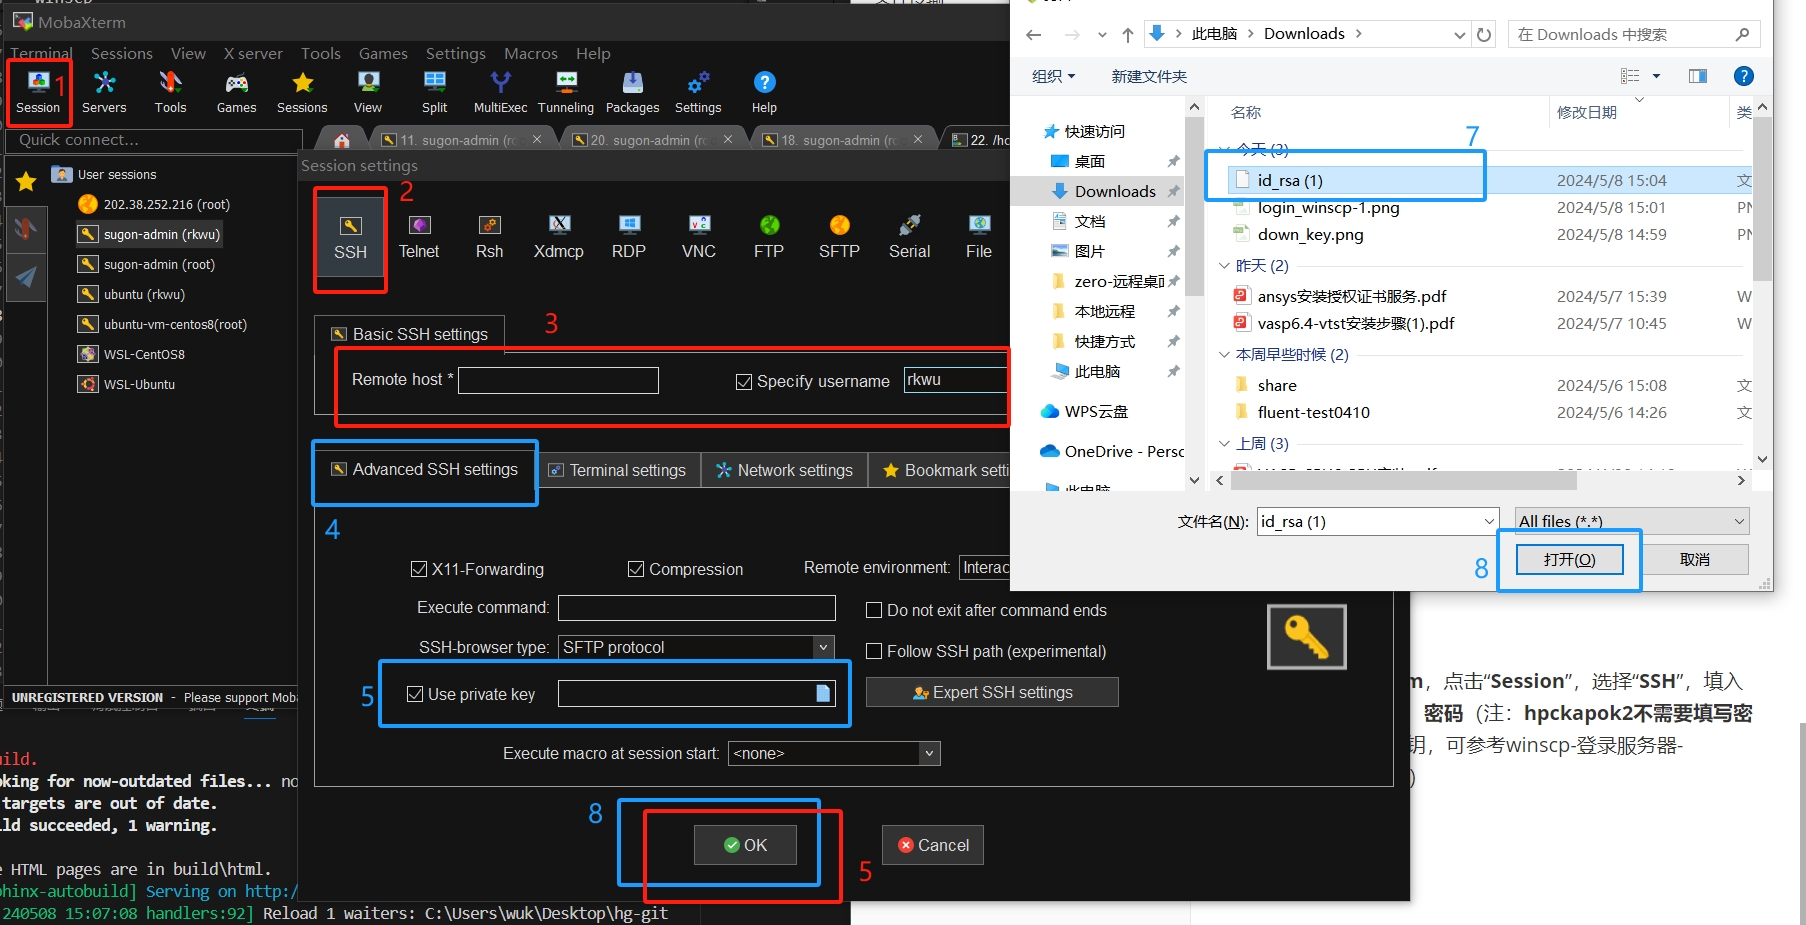Click the file dialog help icon
Image resolution: width=1806 pixels, height=925 pixels.
(1743, 76)
